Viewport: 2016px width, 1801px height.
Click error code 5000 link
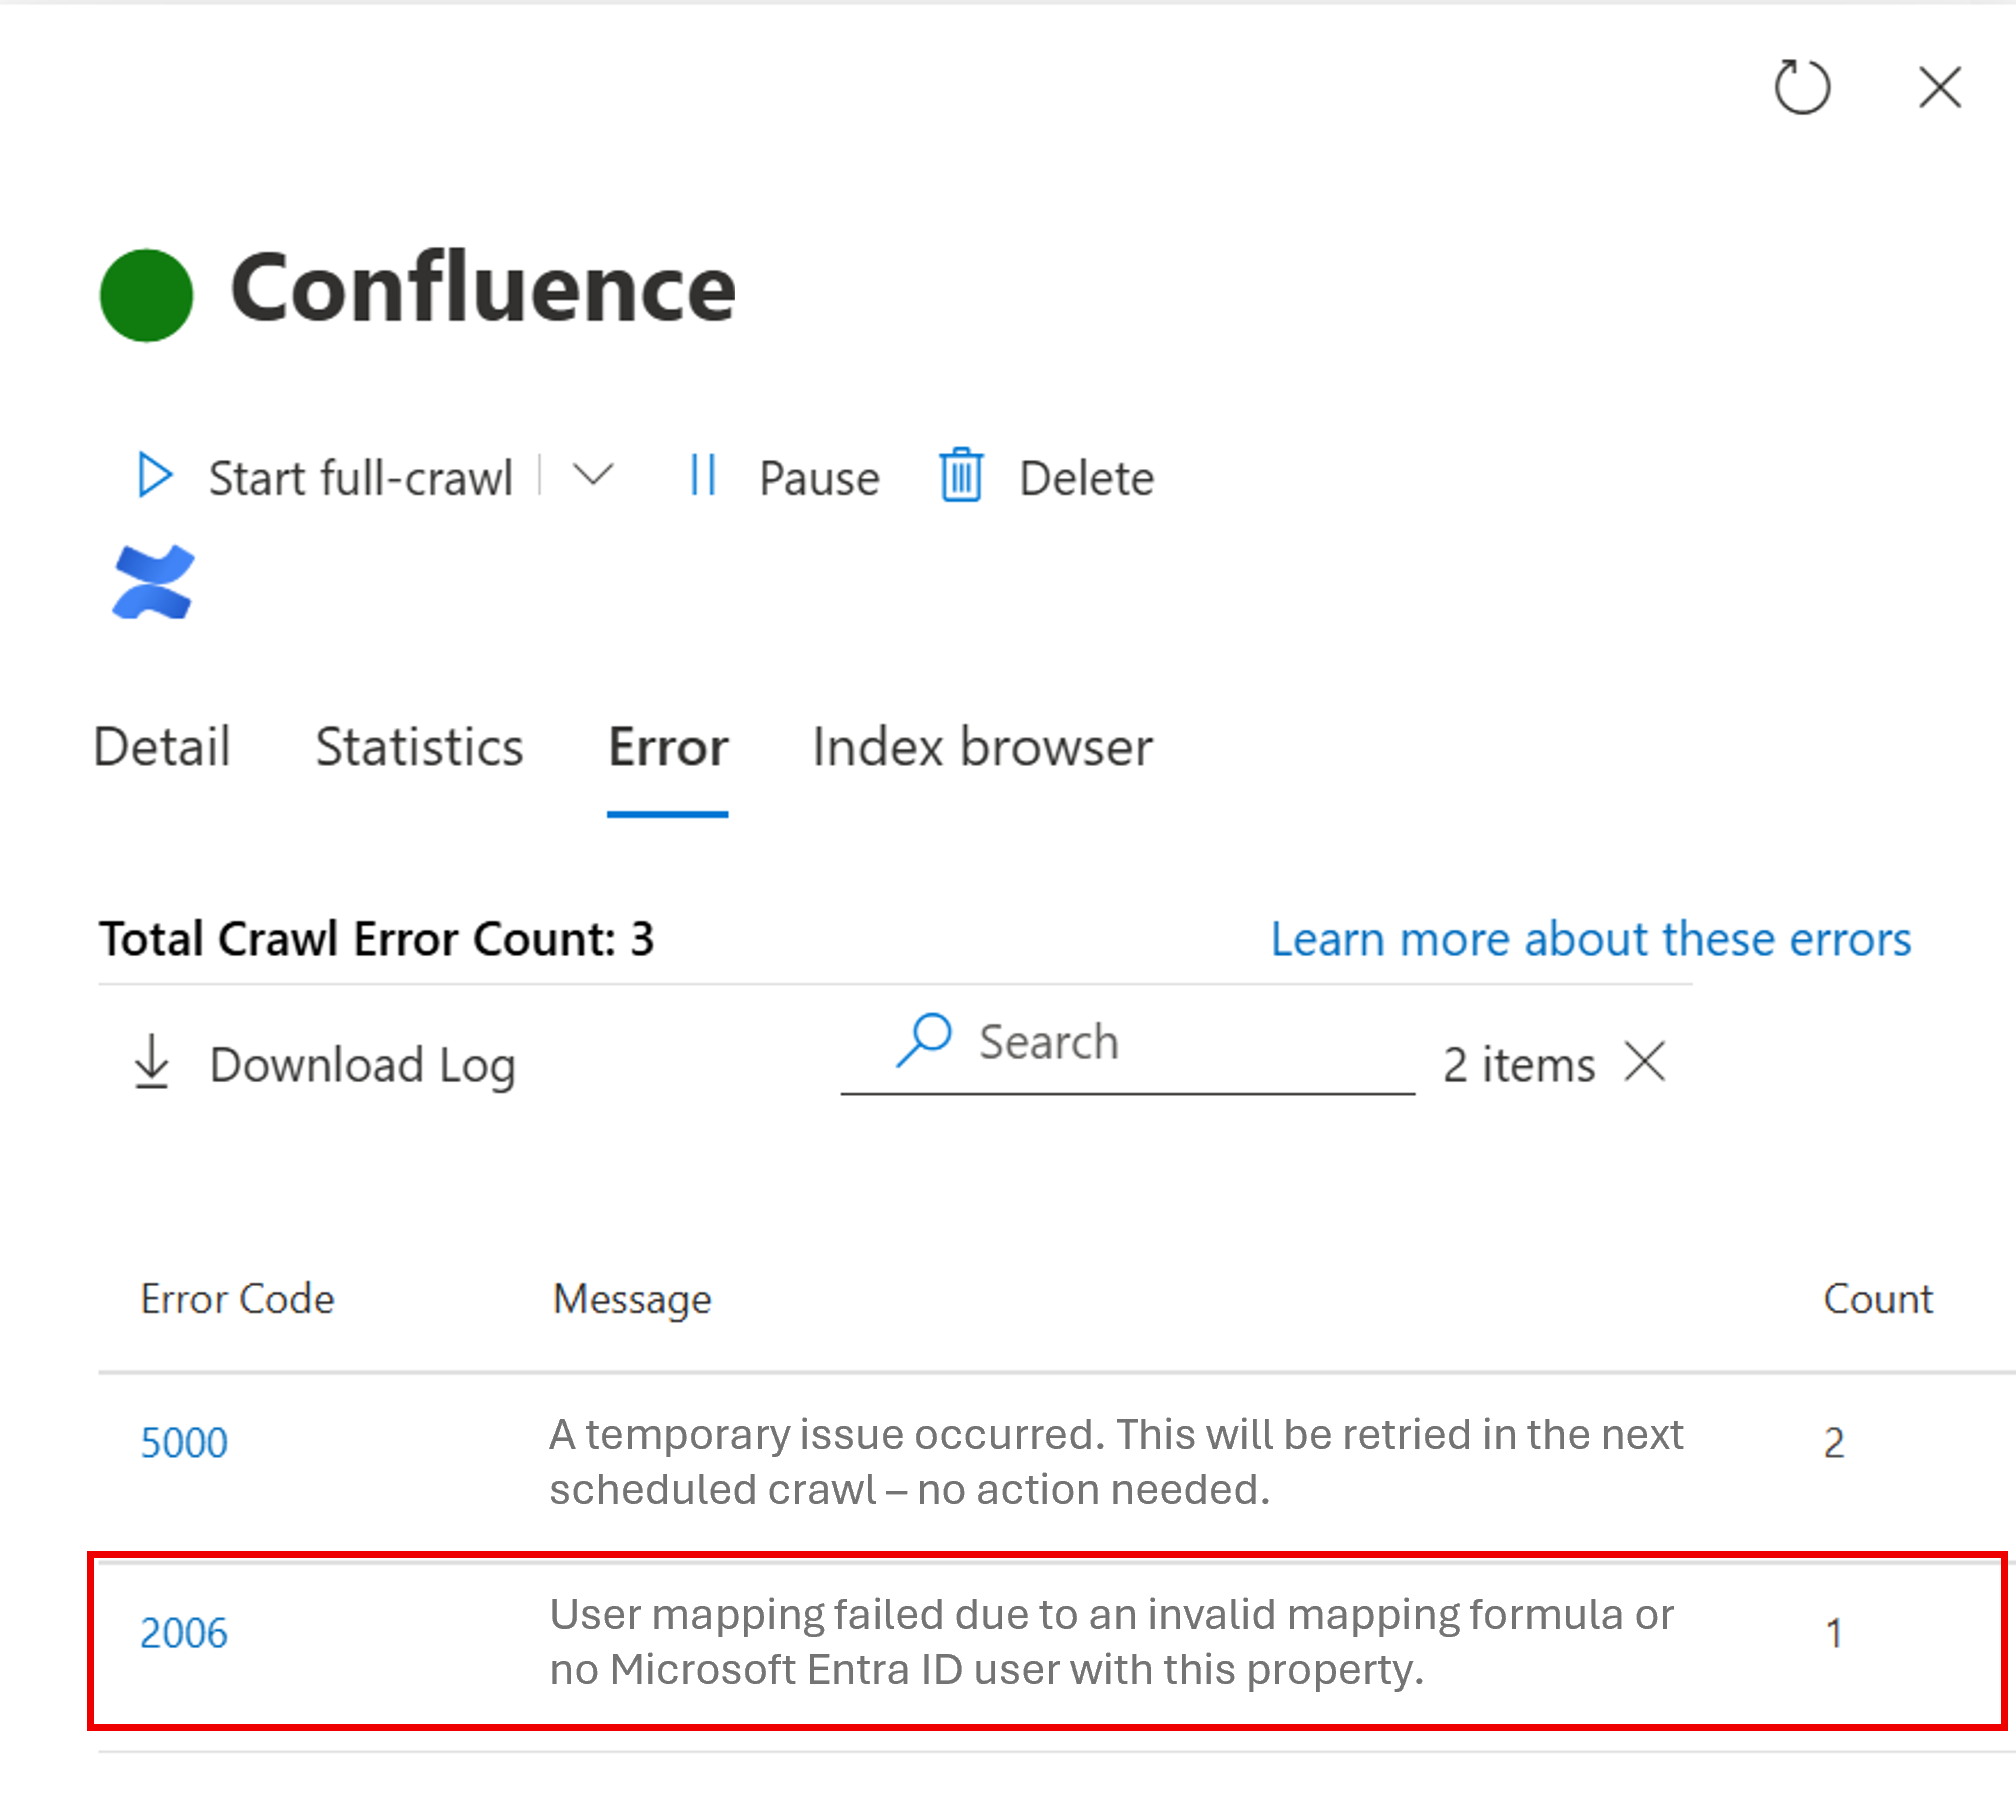(184, 1441)
